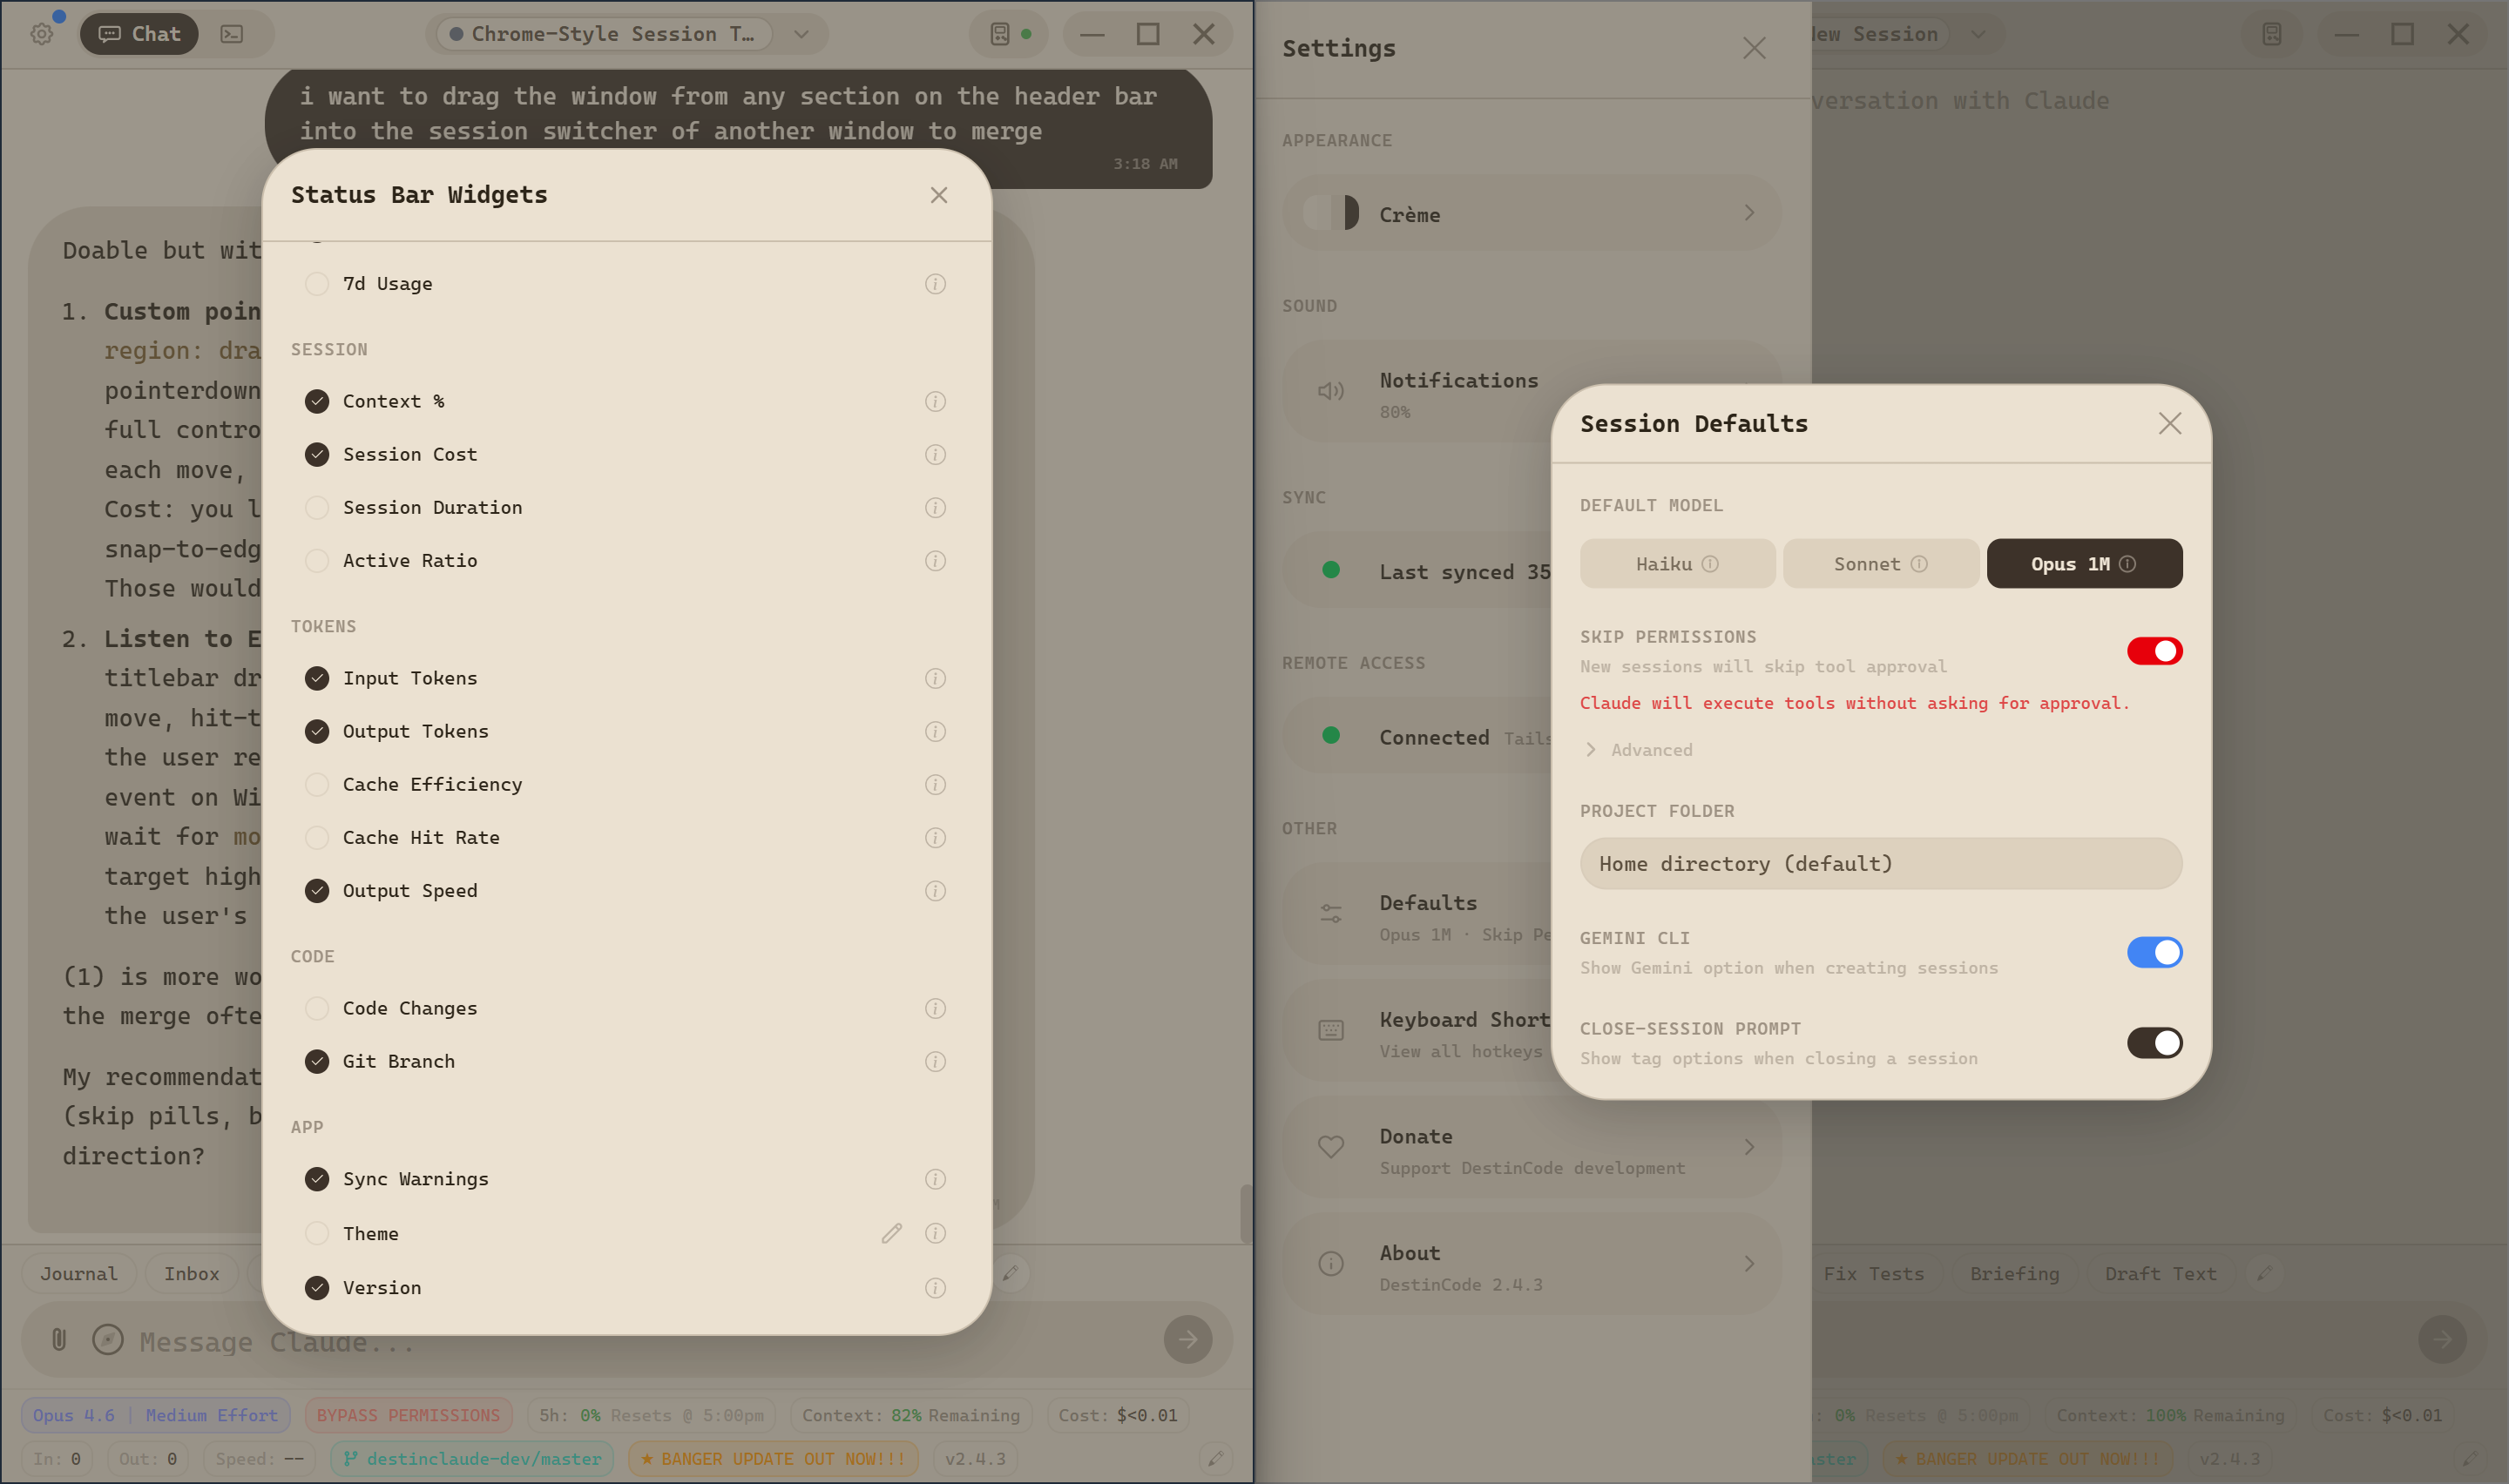Image resolution: width=2509 pixels, height=1484 pixels.
Task: Click the BANGER UPDATE OUT NOW pill
Action: pyautogui.click(x=771, y=1458)
